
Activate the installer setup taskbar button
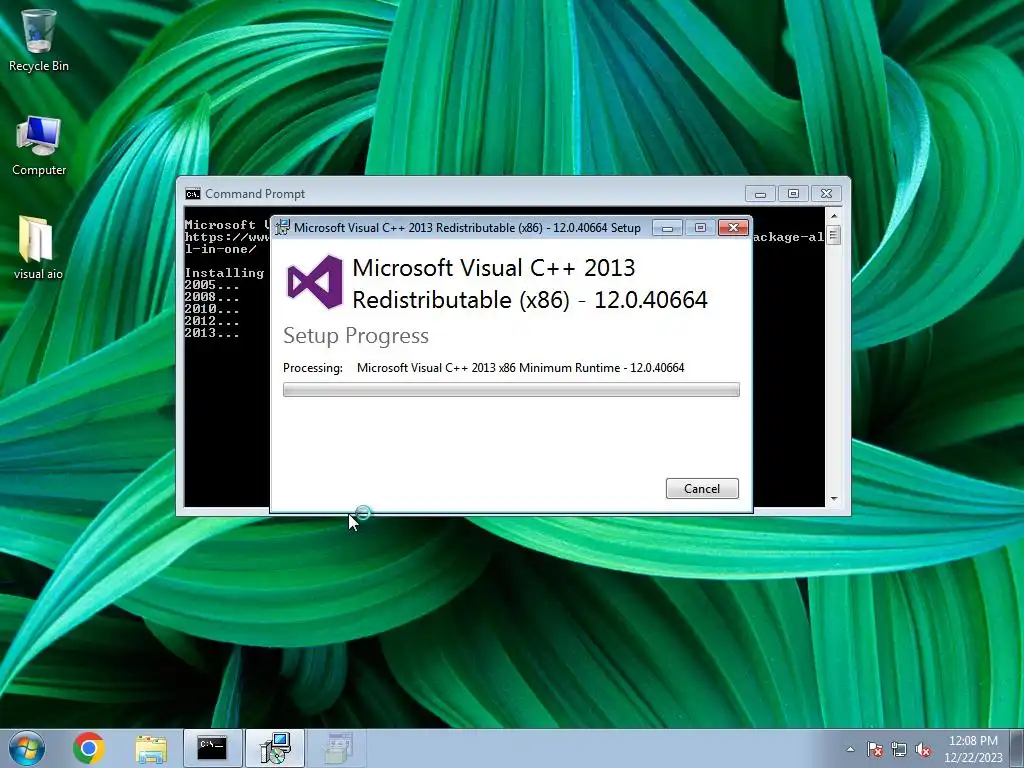(275, 748)
